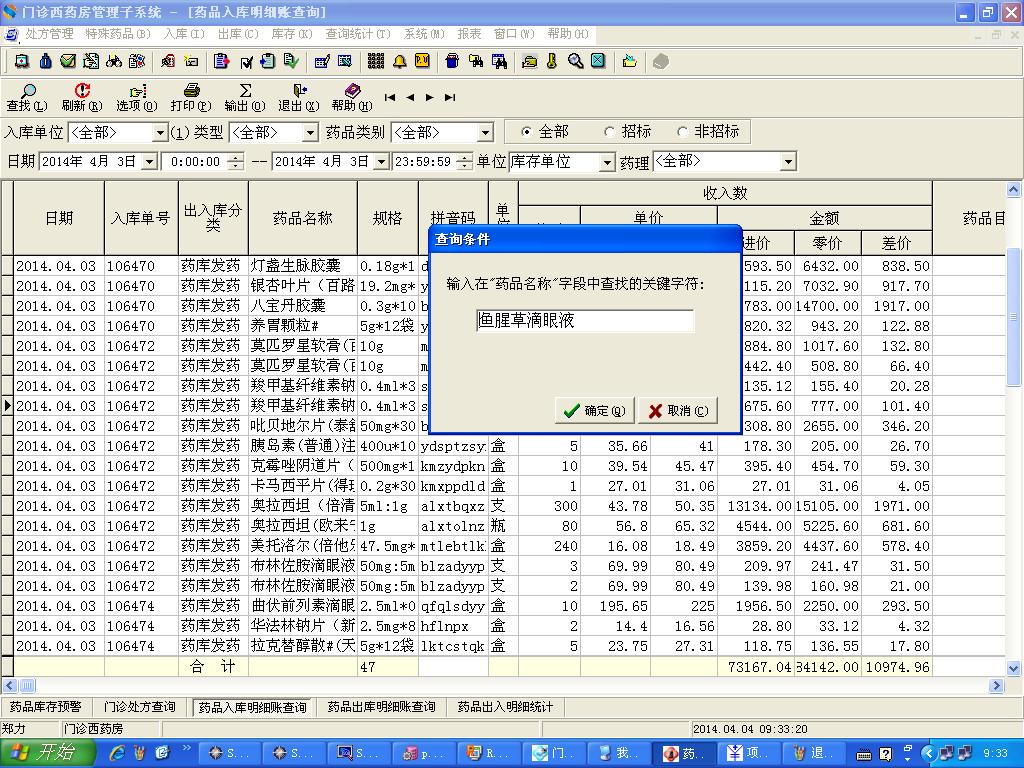Click the 刷新(R) refresh button

pos(82,97)
